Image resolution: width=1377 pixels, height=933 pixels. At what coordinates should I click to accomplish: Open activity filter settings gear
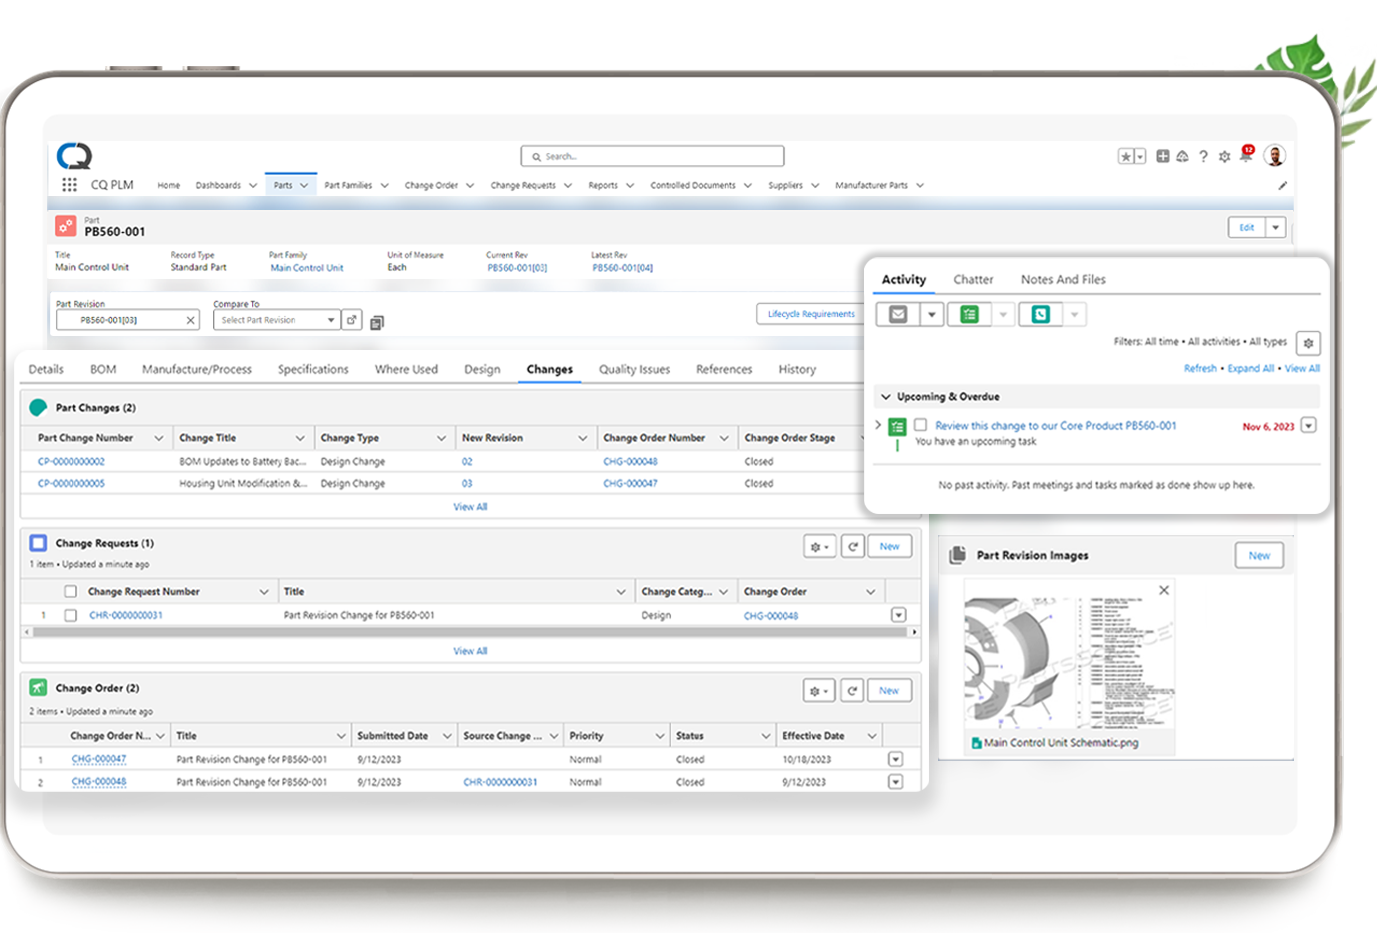1308,343
